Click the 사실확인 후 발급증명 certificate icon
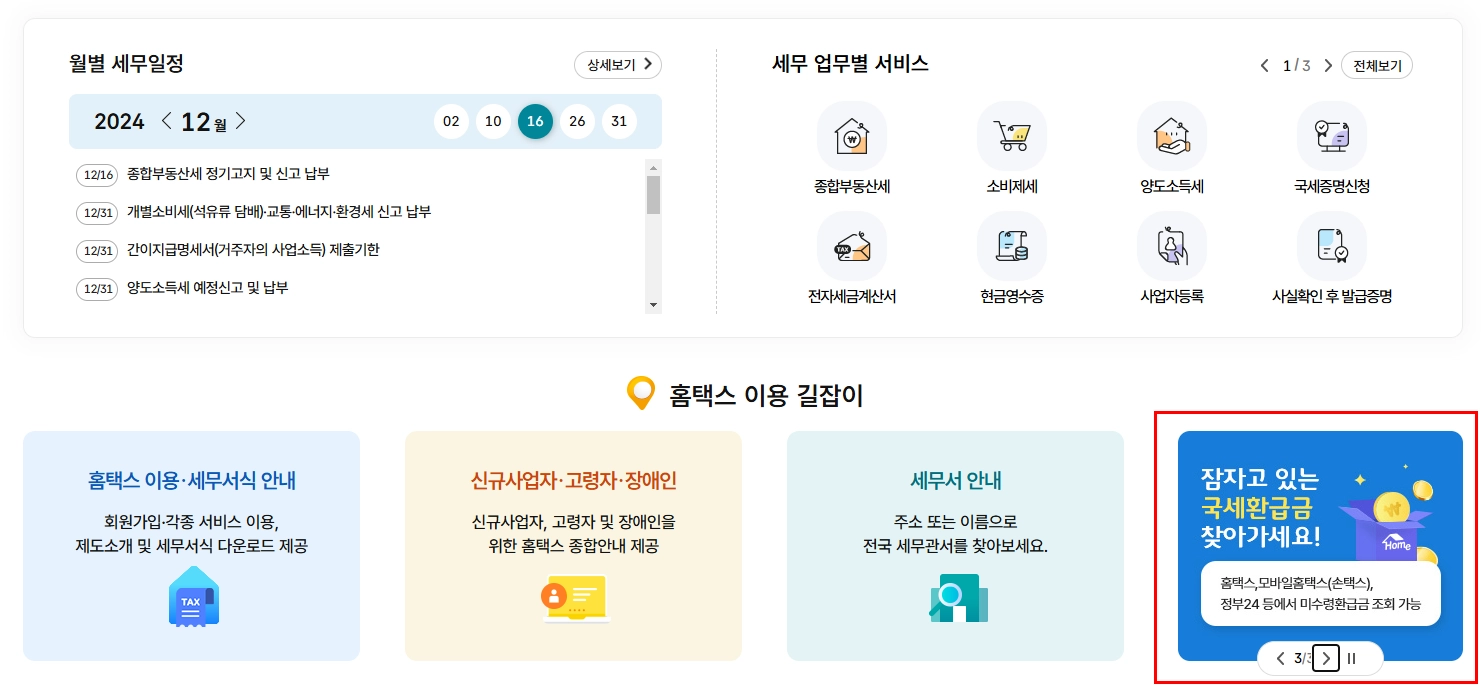Screen dimensions: 1481x687 [x=1333, y=246]
